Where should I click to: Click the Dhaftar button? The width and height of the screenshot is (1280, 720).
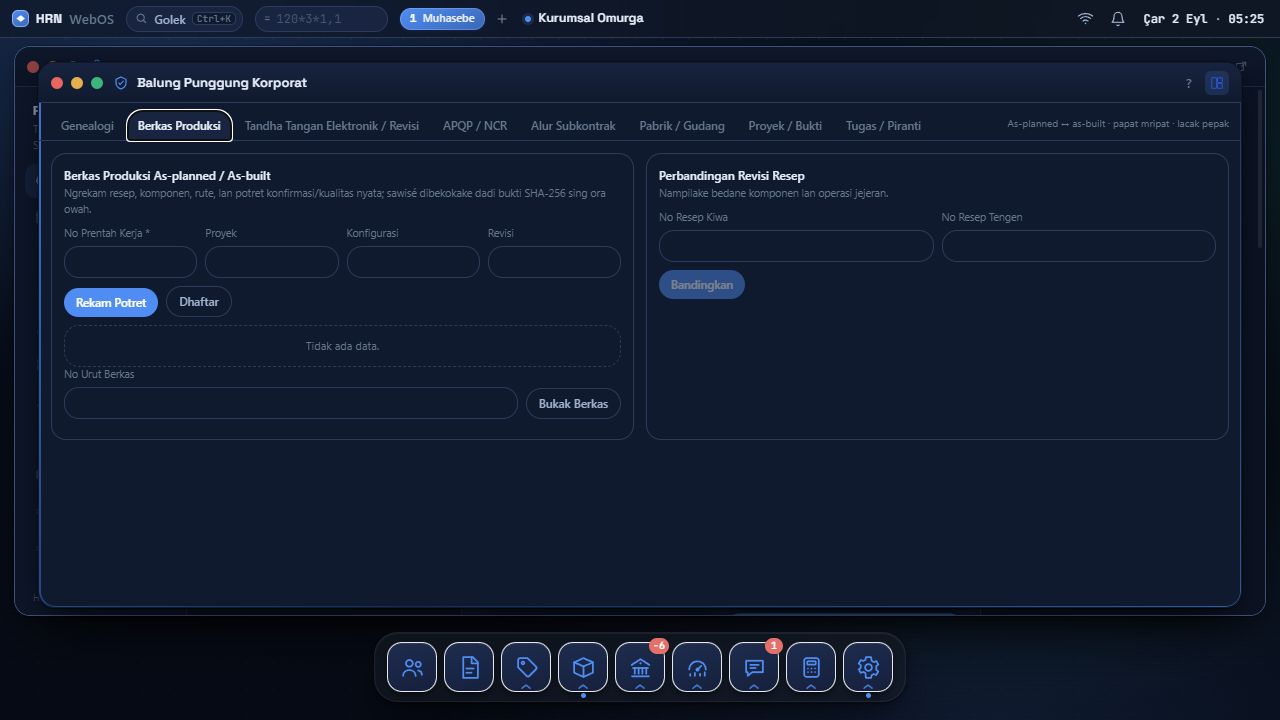tap(199, 302)
